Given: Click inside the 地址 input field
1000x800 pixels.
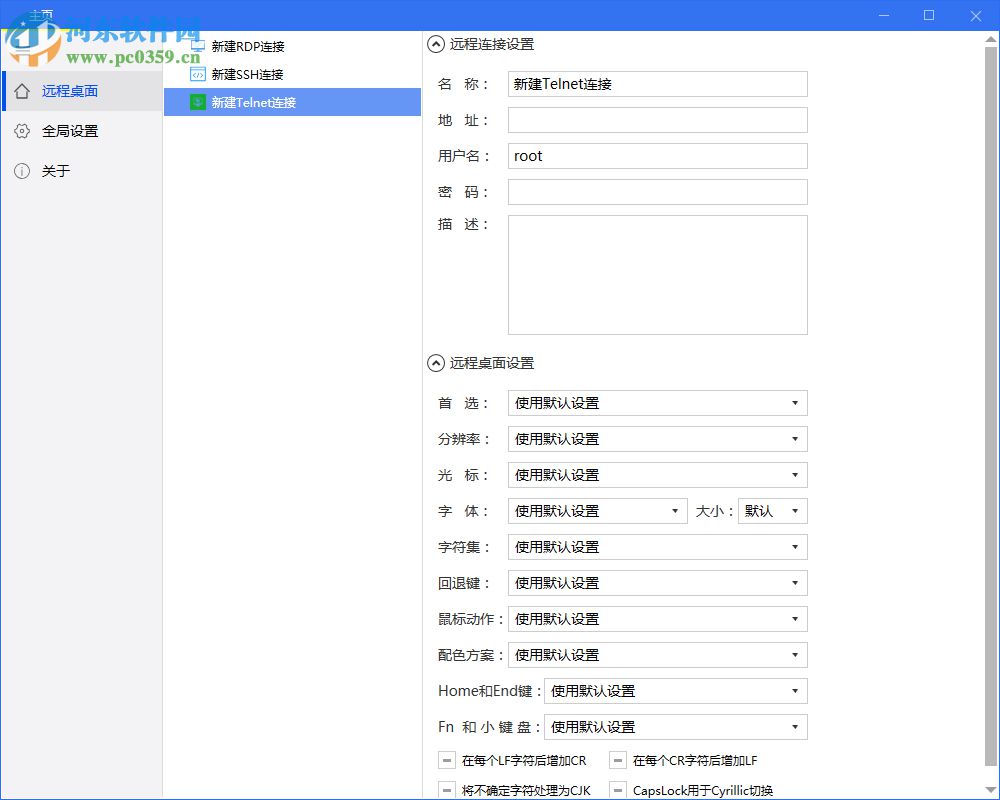Looking at the screenshot, I should pyautogui.click(x=657, y=119).
